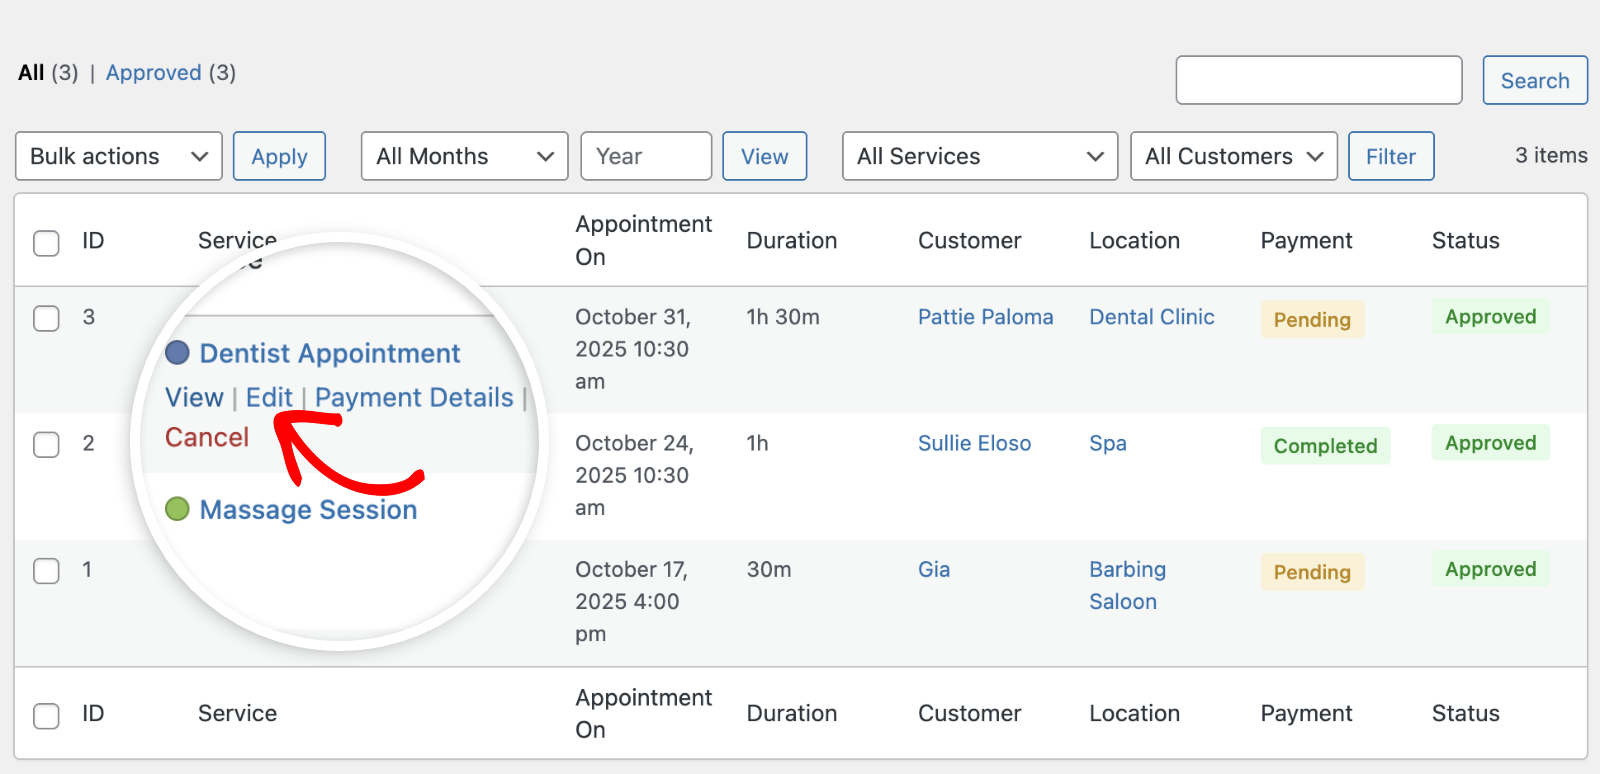The width and height of the screenshot is (1600, 774).
Task: Open the Barbing Saloon location link
Action: 1127,585
